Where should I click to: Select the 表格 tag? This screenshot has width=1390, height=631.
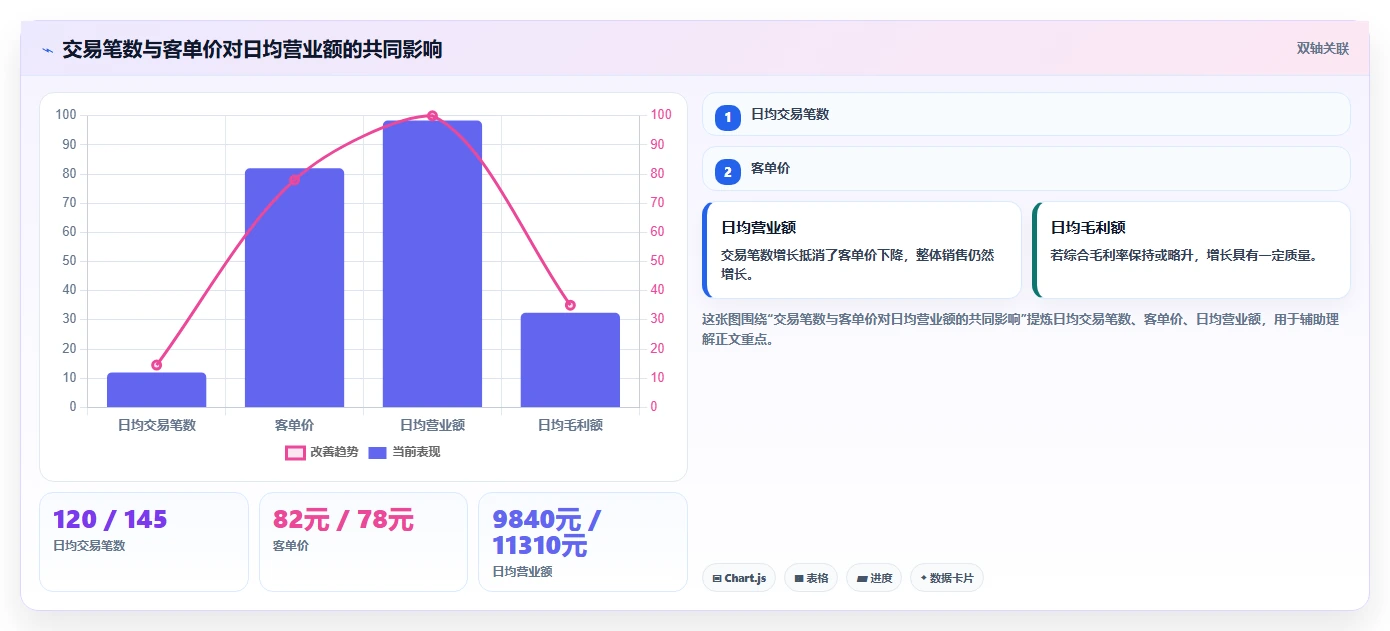[811, 578]
